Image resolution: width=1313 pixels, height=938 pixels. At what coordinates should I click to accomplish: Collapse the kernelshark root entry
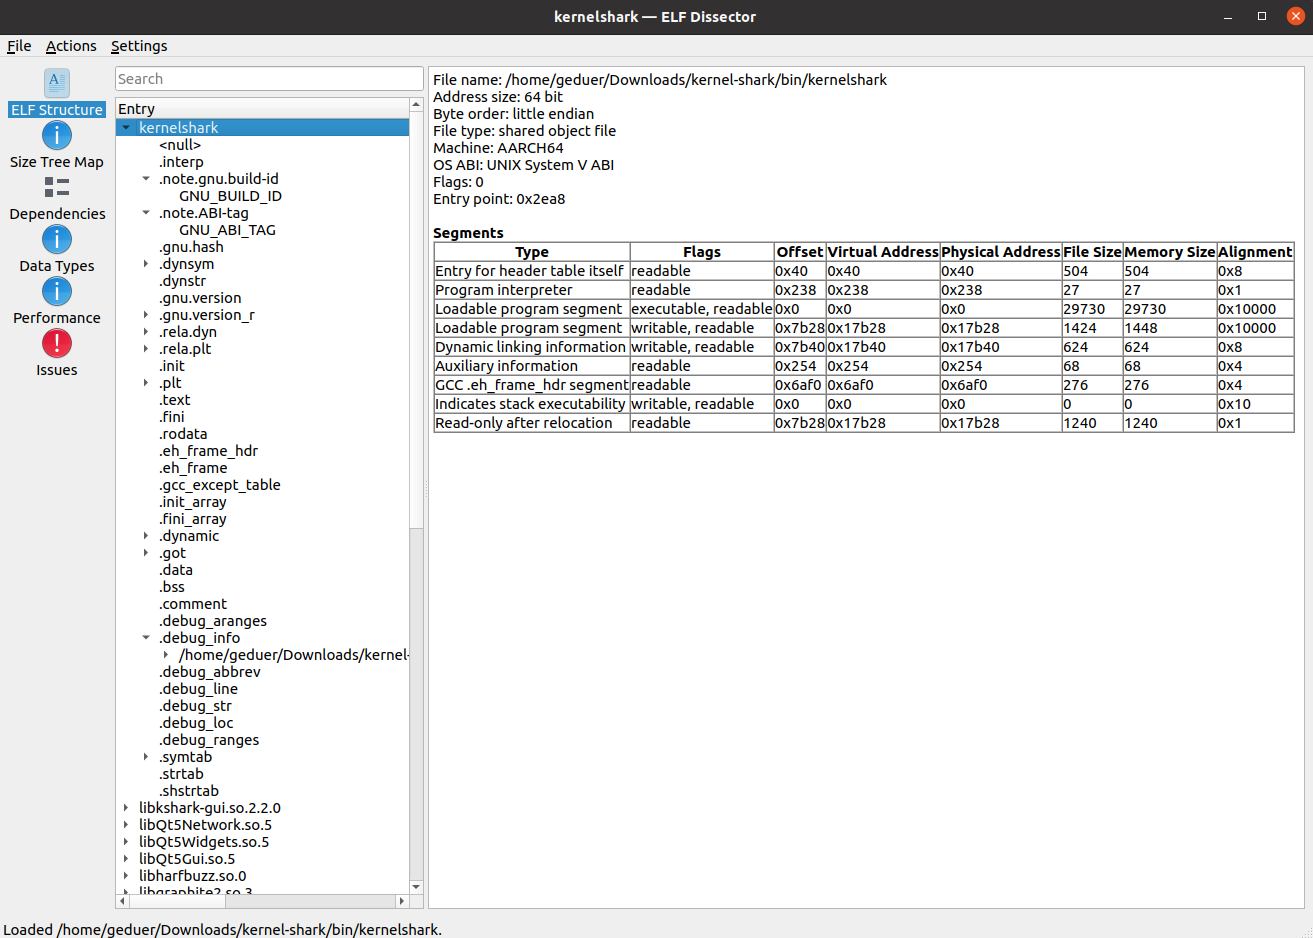[126, 128]
